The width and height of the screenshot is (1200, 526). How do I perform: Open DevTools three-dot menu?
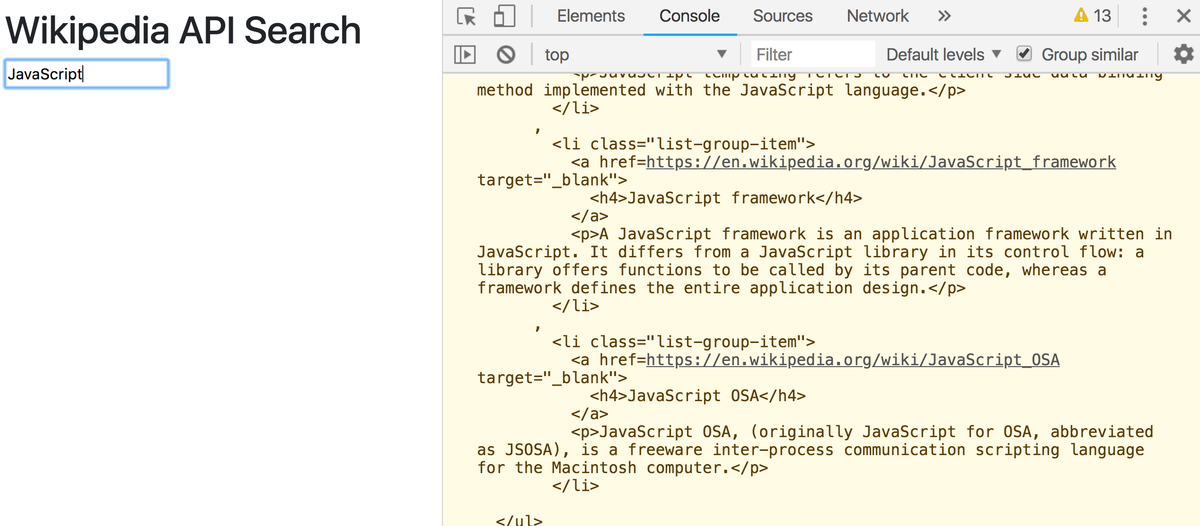(1144, 17)
